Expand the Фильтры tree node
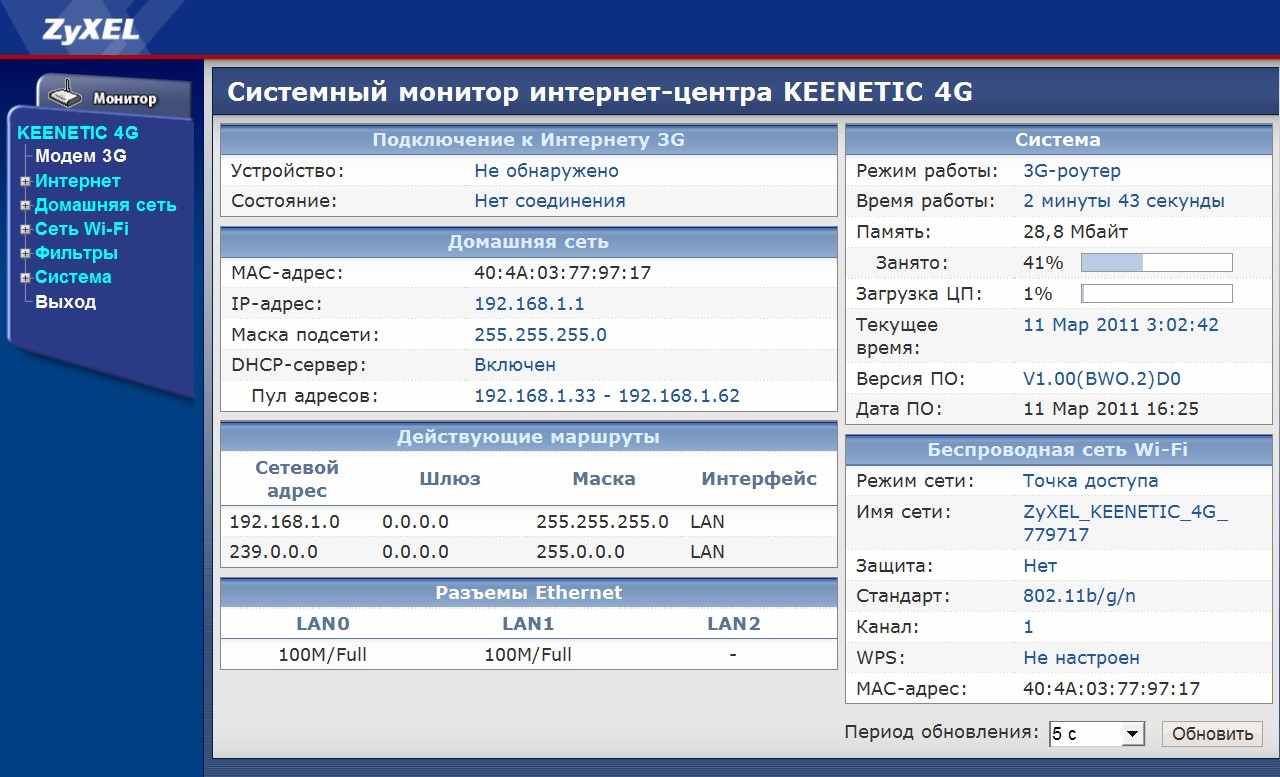Image resolution: width=1280 pixels, height=777 pixels. (25, 253)
